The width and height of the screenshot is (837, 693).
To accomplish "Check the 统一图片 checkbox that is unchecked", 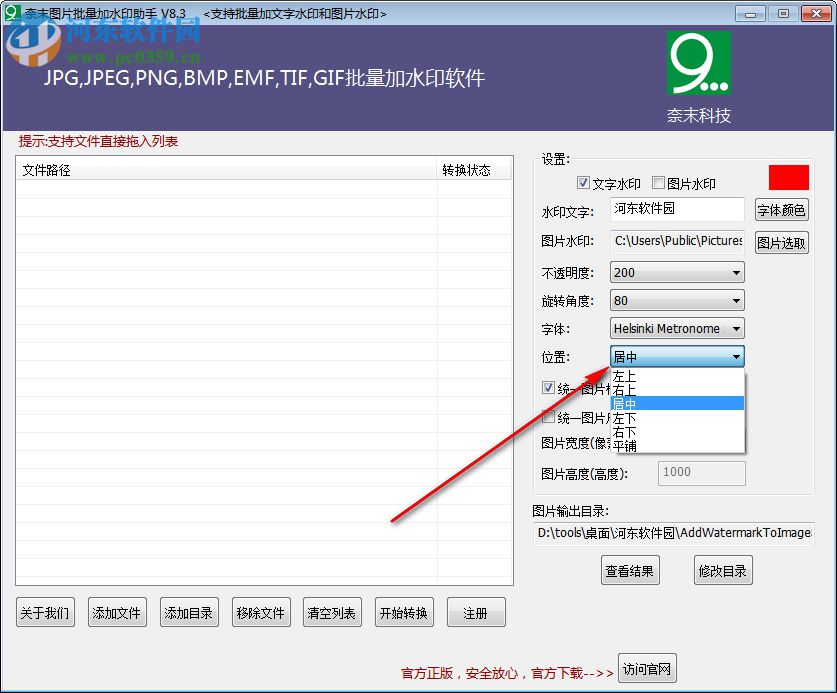I will [549, 417].
